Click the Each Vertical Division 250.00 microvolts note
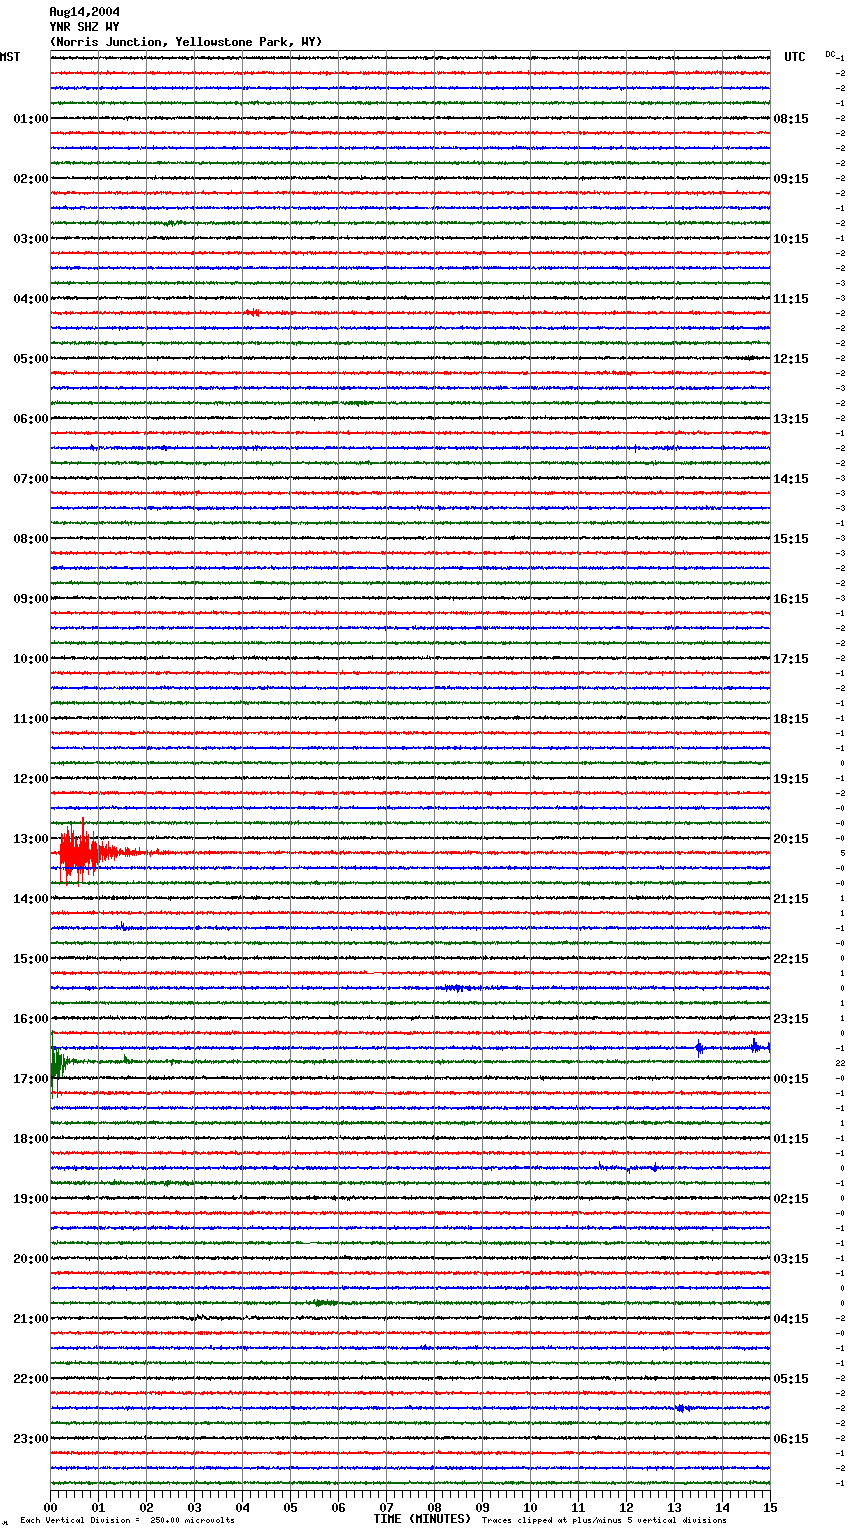This screenshot has width=850, height=1534. (x=127, y=1521)
